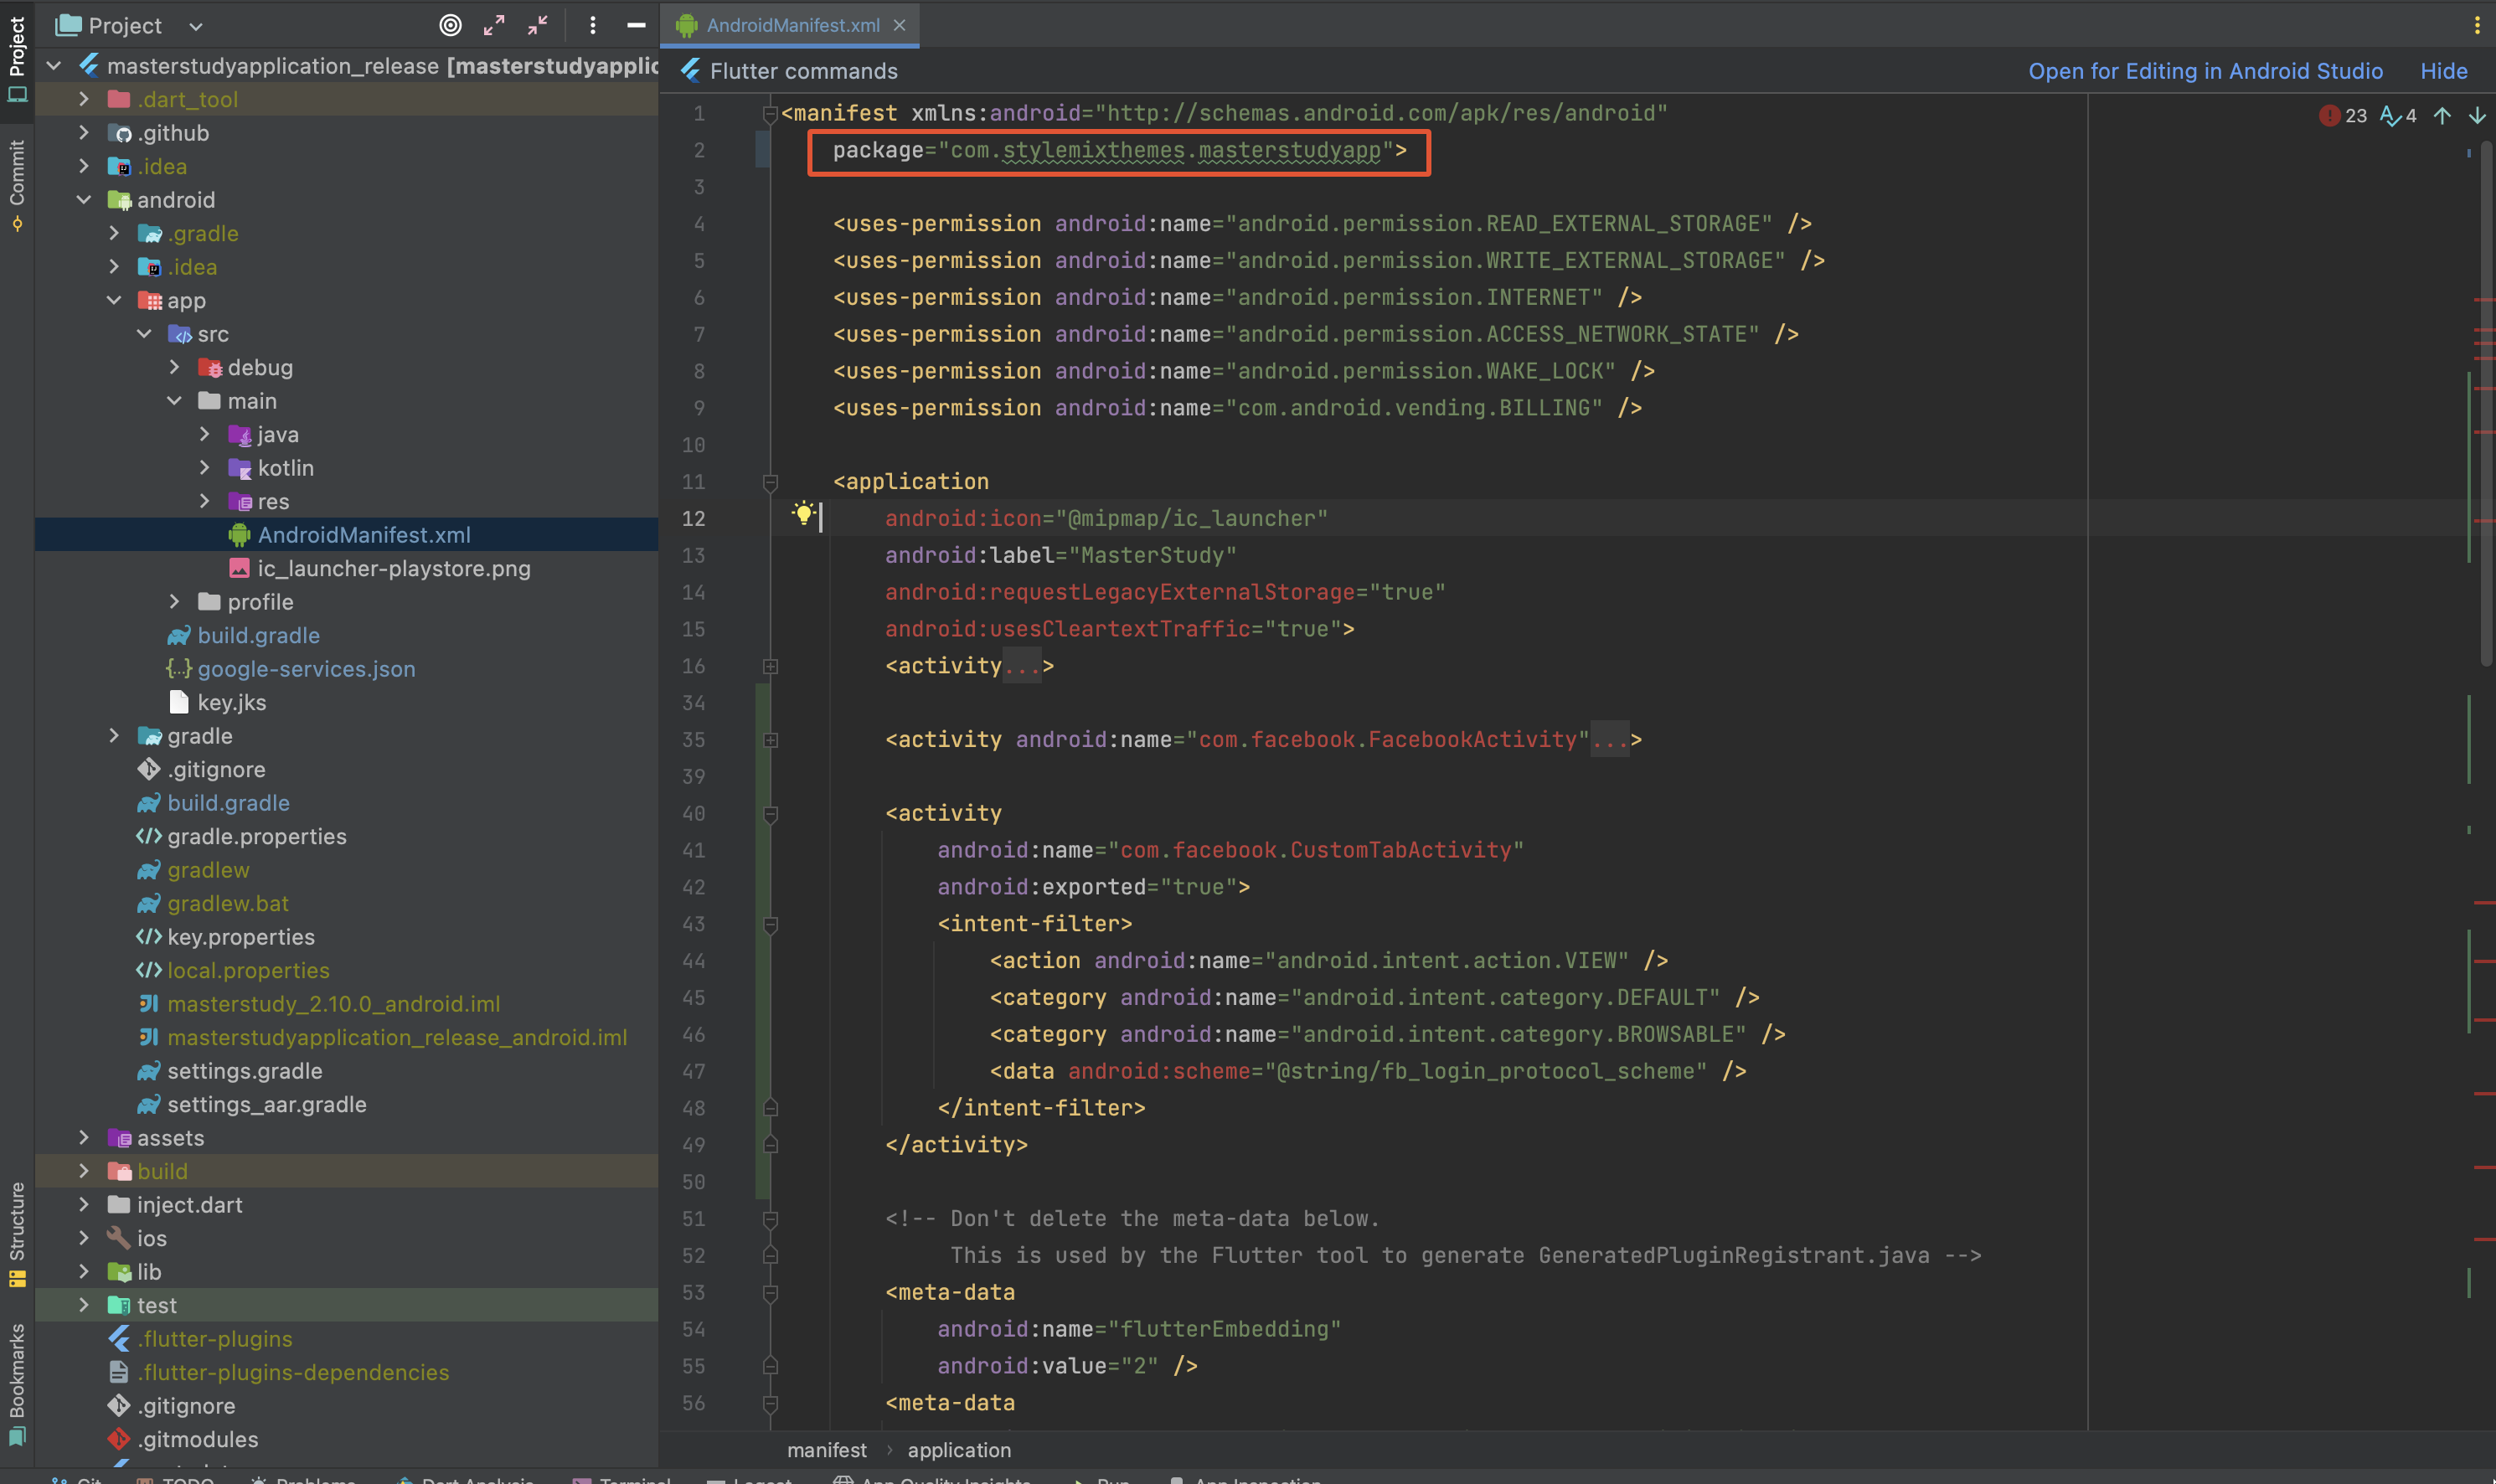The width and height of the screenshot is (2496, 1484).
Task: Open Project panel options three-dot menu
Action: point(593,25)
